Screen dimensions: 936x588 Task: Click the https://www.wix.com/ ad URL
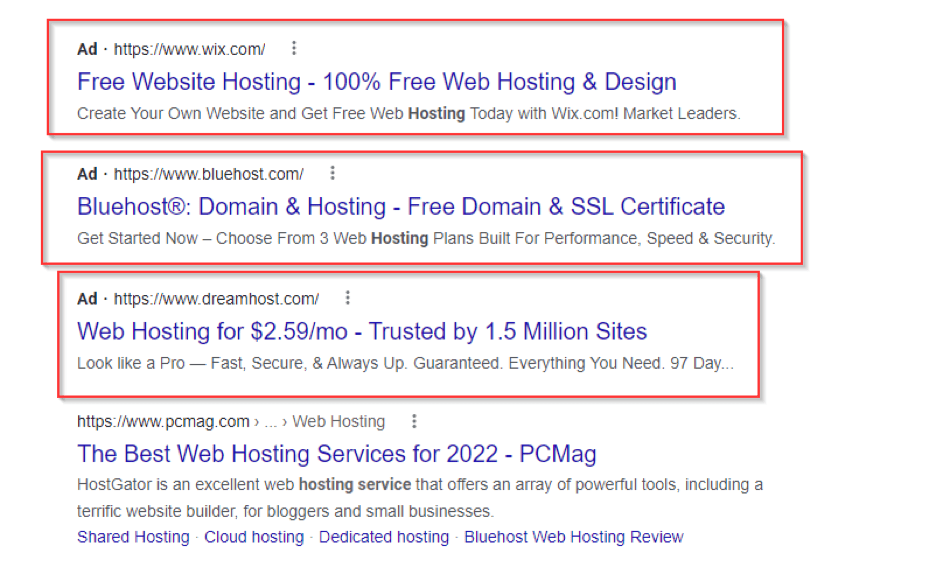(190, 49)
